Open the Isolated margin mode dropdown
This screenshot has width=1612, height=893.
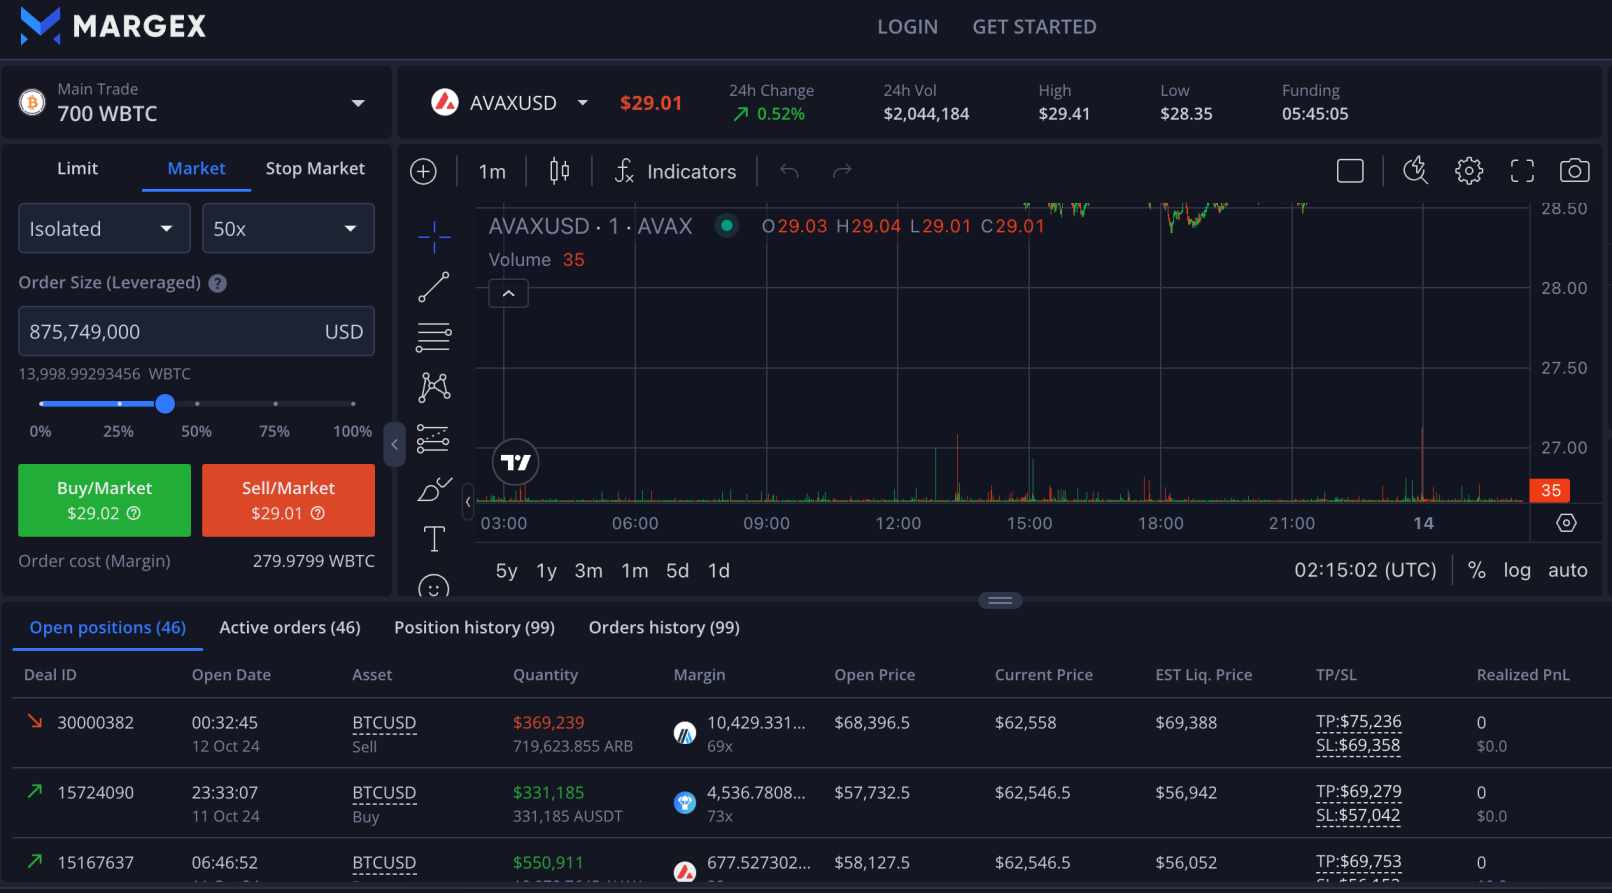click(104, 228)
